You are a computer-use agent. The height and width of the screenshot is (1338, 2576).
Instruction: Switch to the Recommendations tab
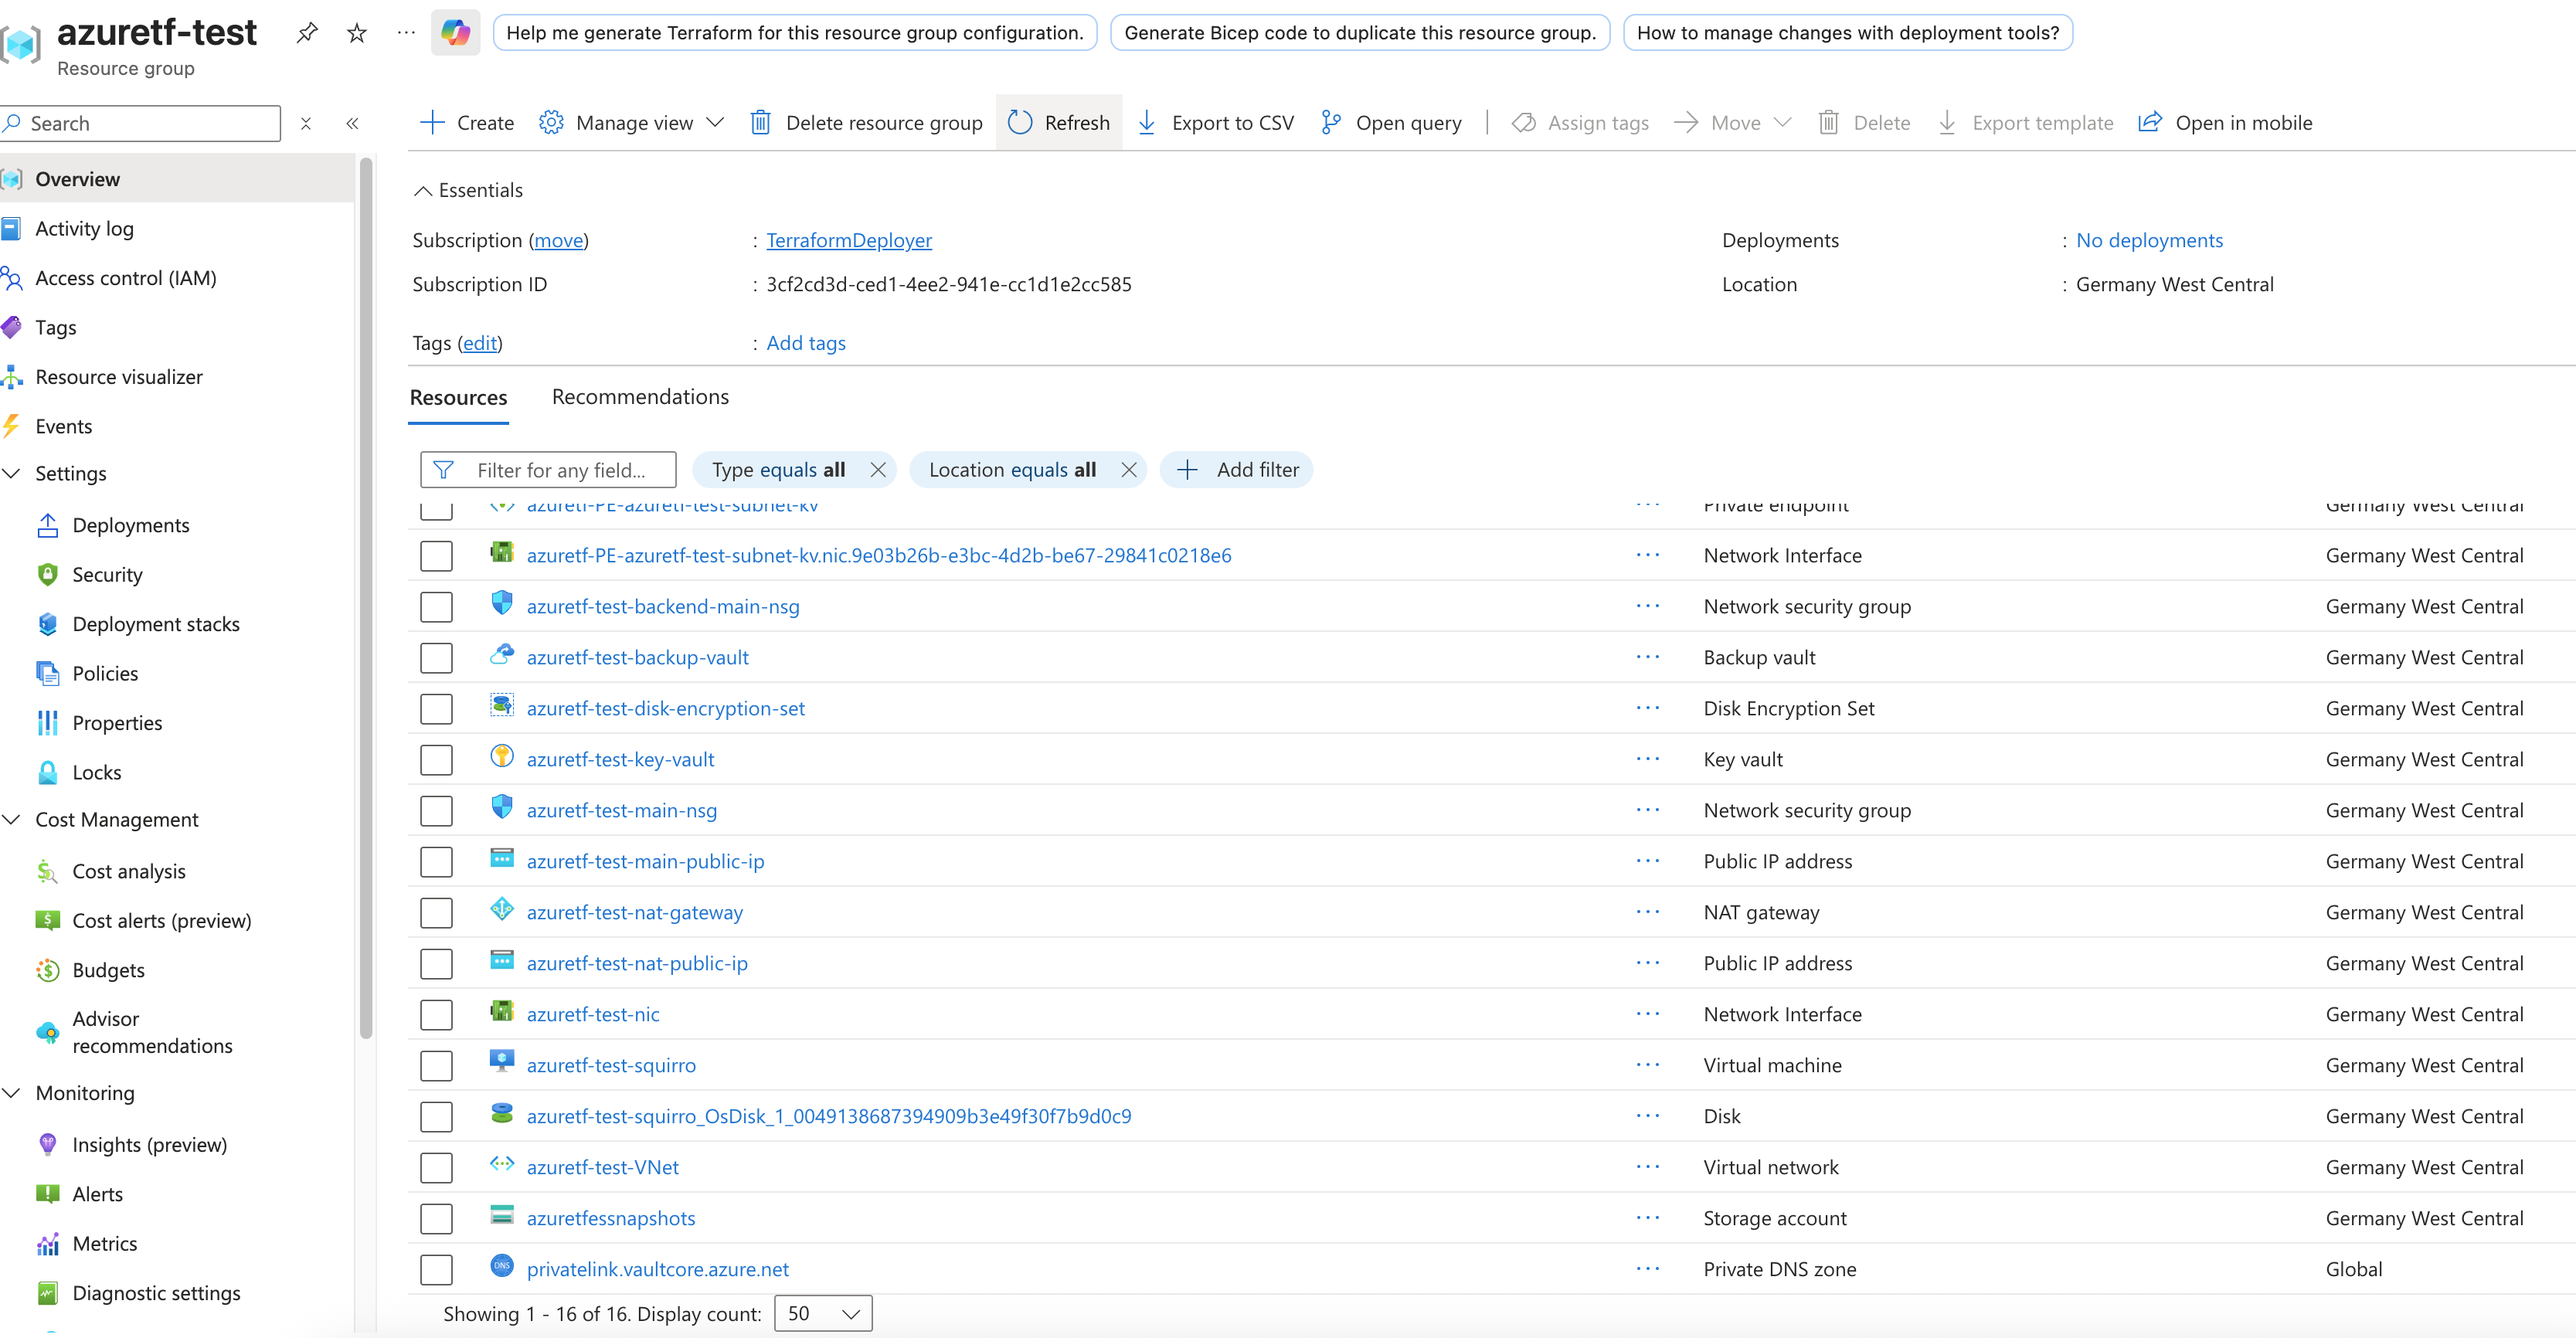coord(640,397)
